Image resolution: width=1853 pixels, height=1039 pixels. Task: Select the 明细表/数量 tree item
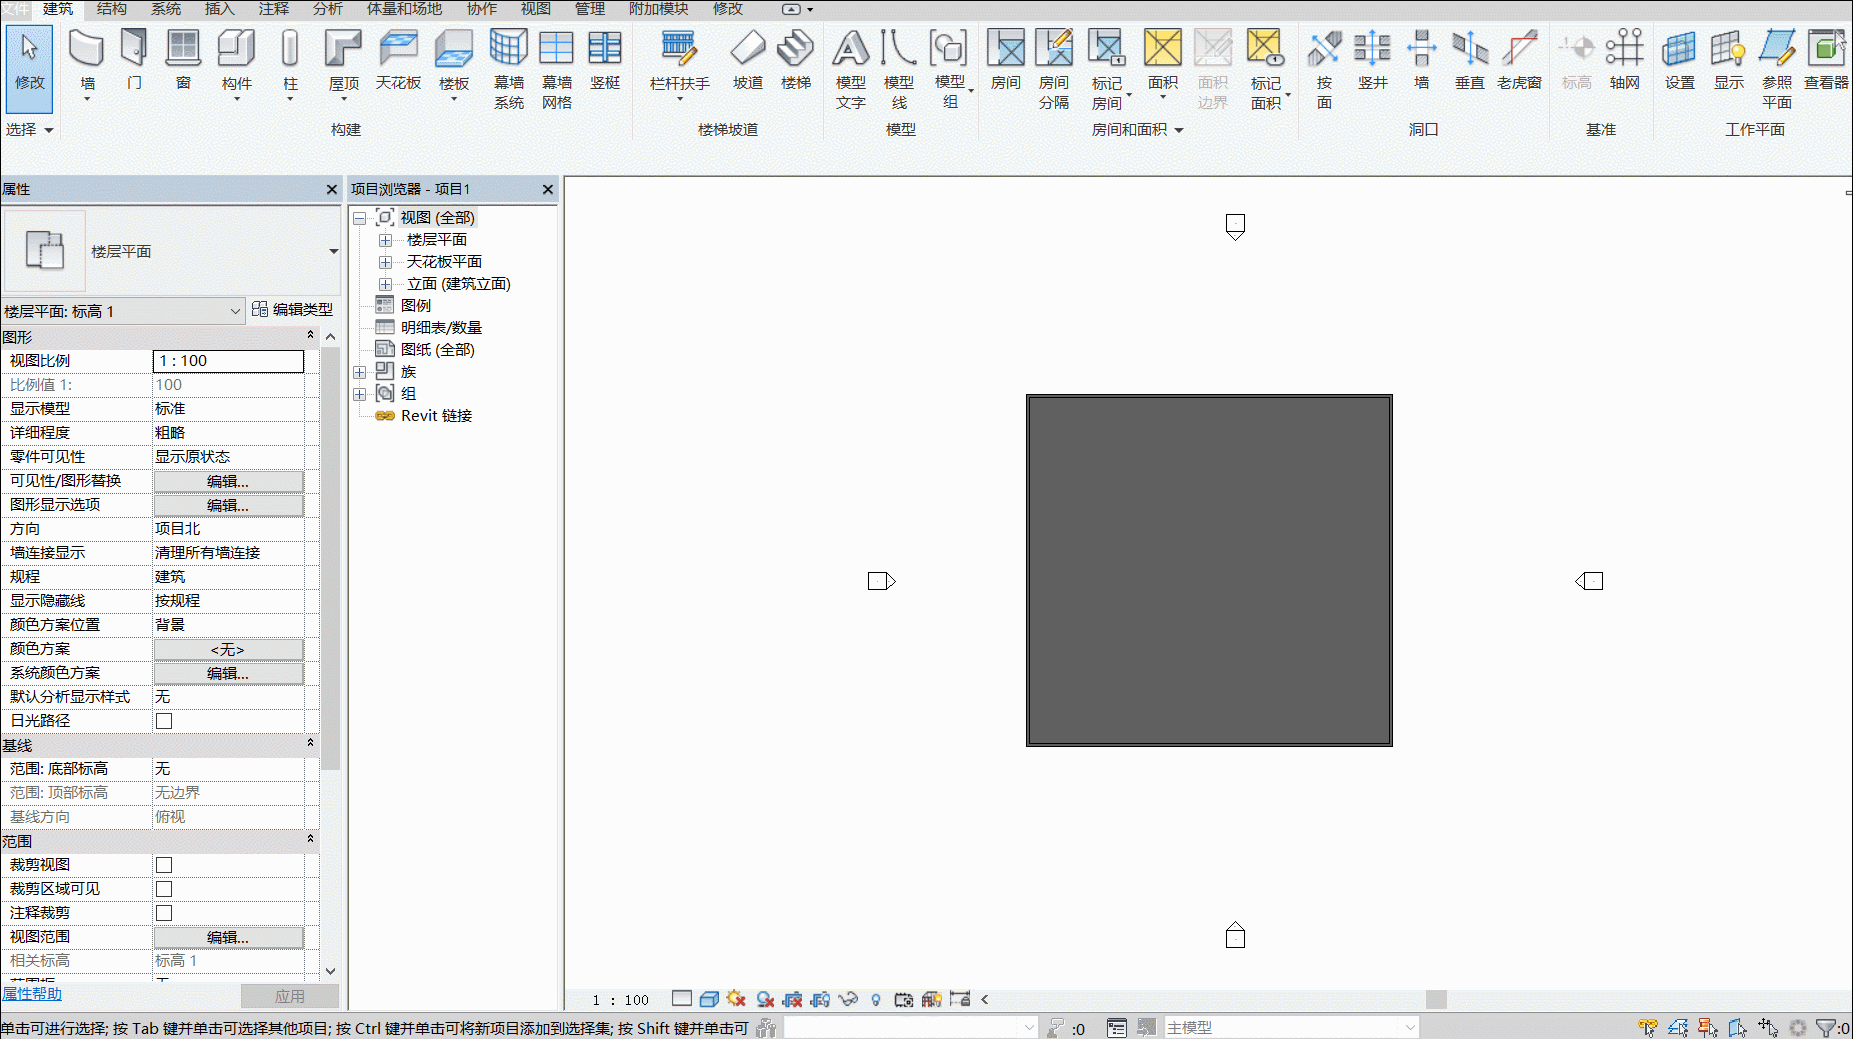click(x=441, y=328)
